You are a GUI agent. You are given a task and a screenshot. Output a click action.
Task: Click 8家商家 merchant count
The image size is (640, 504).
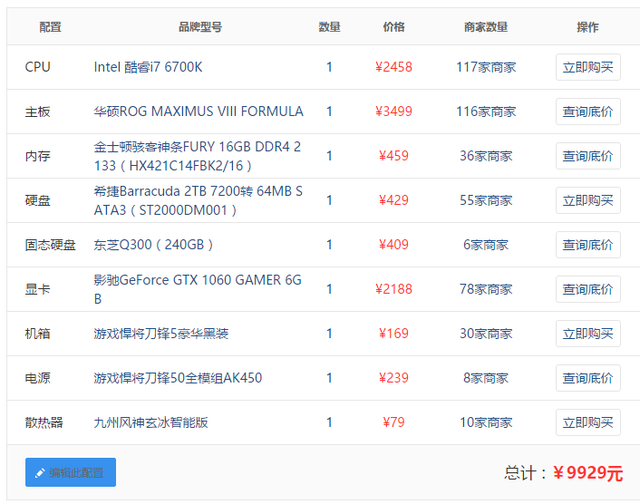point(486,378)
